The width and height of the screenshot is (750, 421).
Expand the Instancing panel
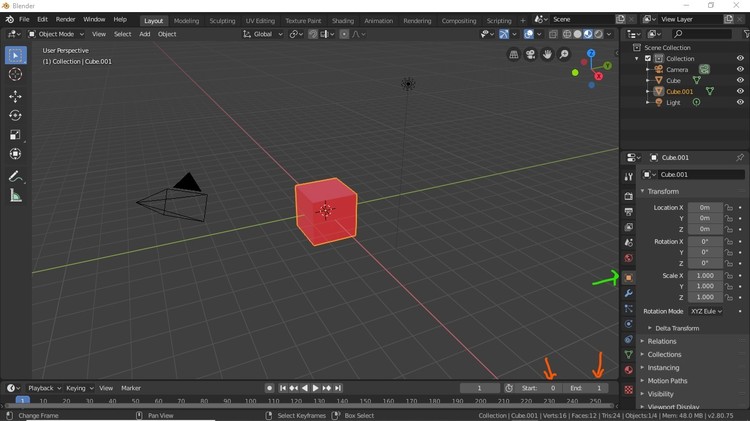[663, 367]
